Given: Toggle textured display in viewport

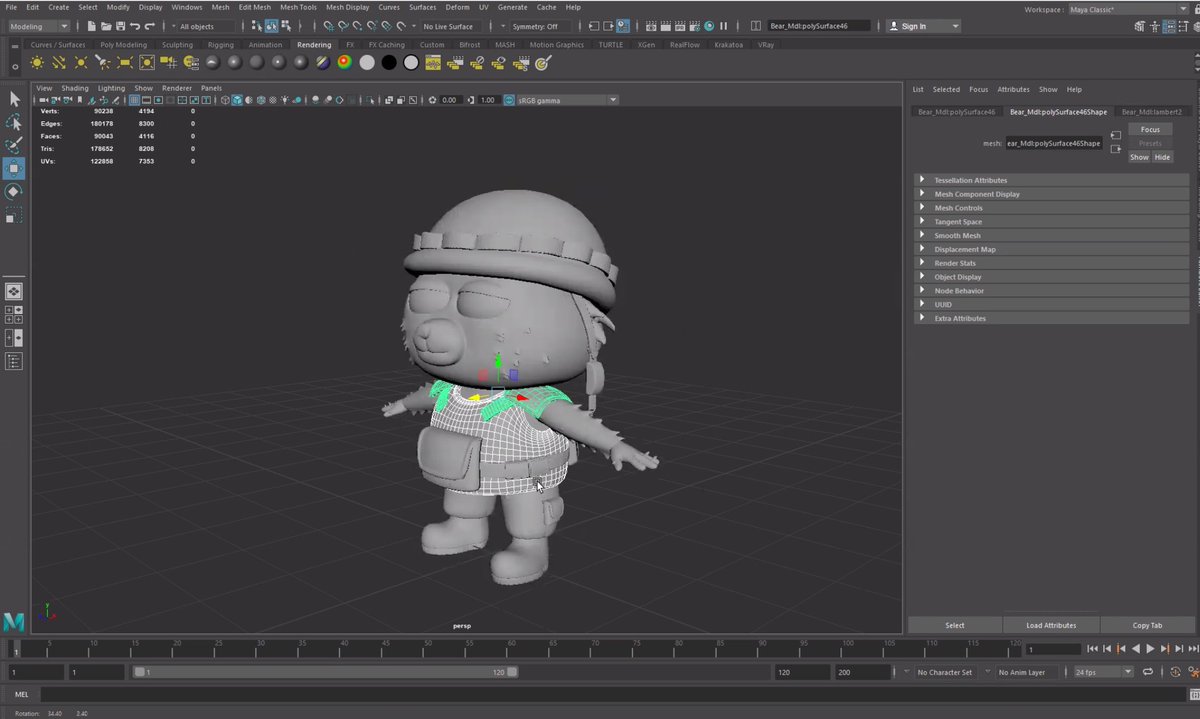Looking at the screenshot, I should pos(273,100).
